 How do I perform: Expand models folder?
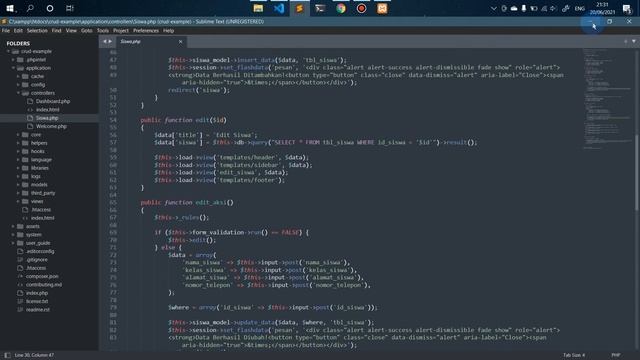coord(18,185)
